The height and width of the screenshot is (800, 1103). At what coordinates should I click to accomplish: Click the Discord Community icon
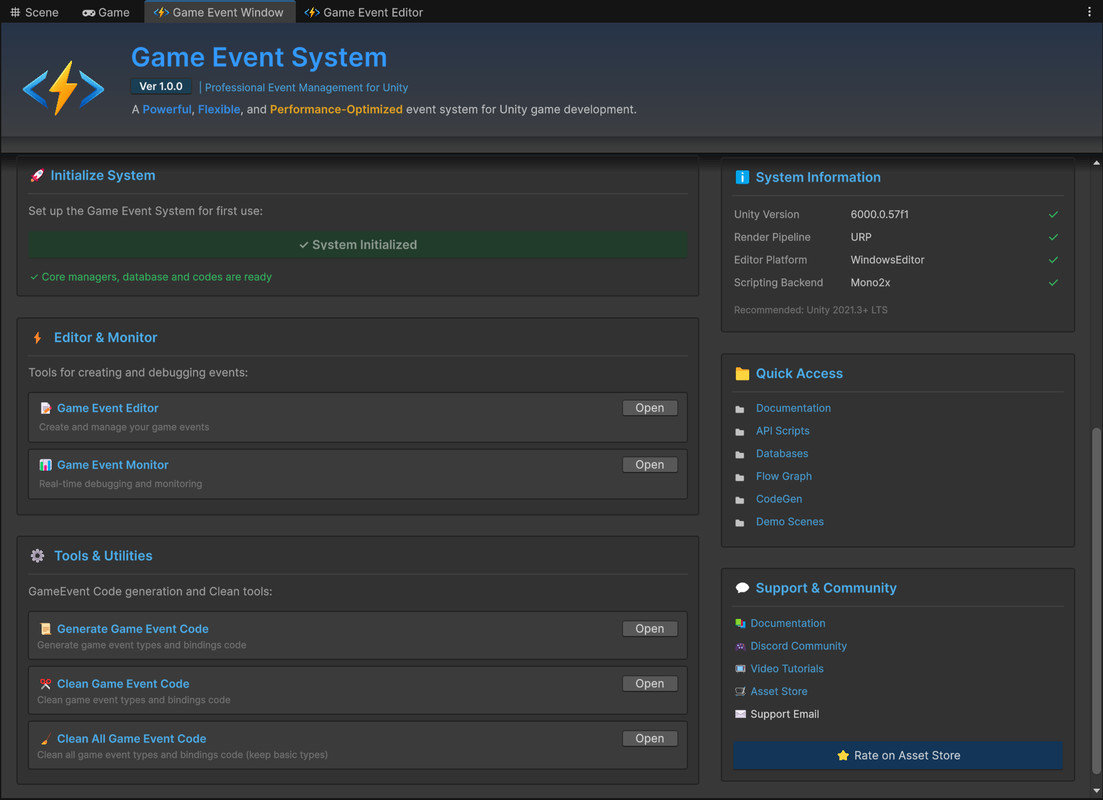tap(740, 646)
